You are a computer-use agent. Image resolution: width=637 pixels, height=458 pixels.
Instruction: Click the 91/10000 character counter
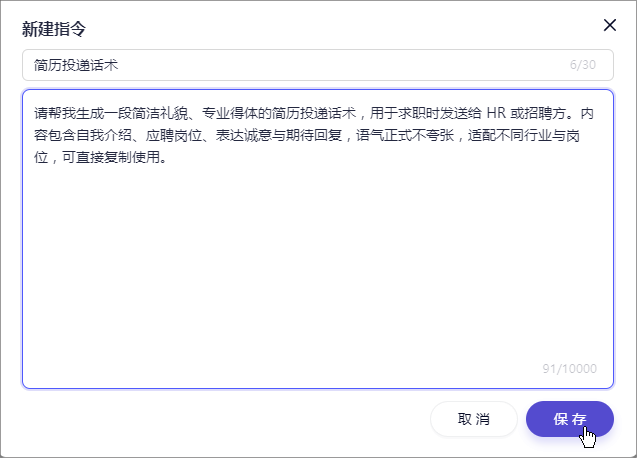570,369
